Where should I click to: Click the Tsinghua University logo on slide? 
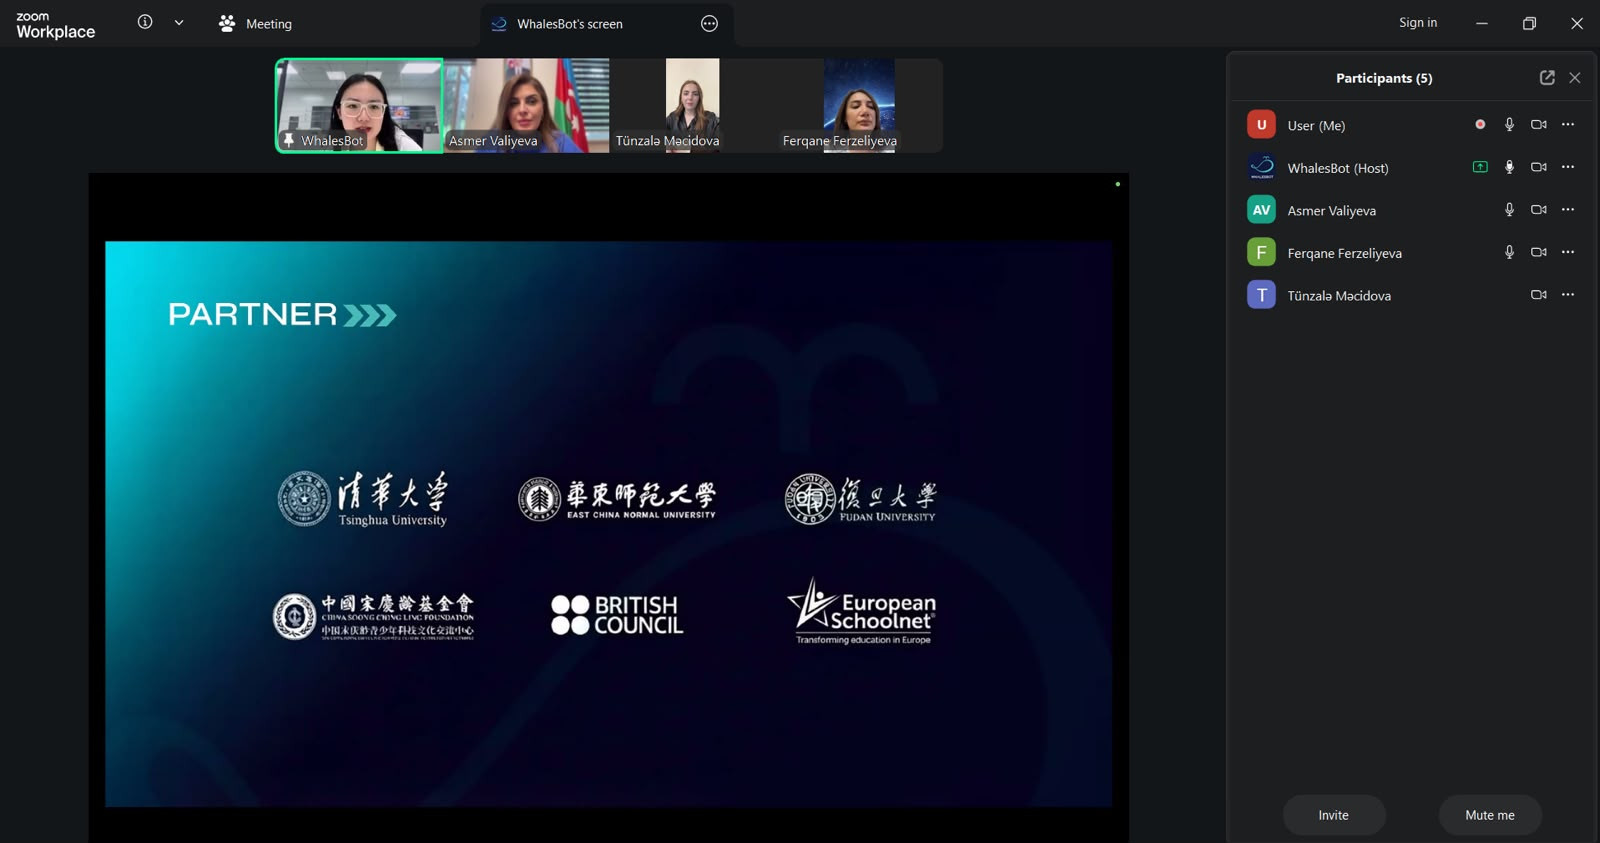point(363,499)
